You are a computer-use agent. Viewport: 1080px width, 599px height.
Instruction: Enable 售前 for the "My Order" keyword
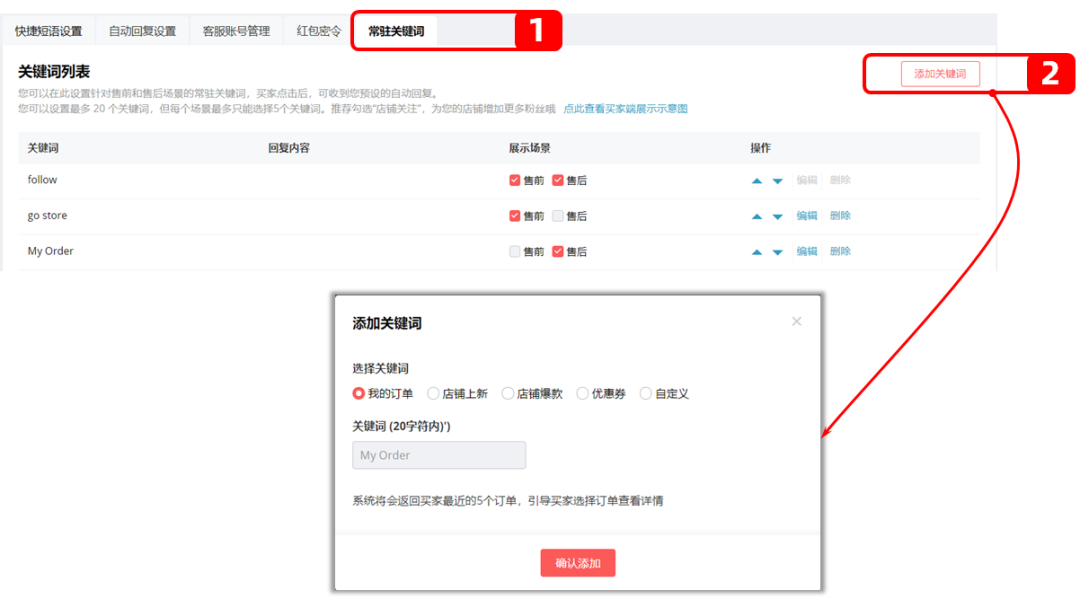tap(513, 251)
